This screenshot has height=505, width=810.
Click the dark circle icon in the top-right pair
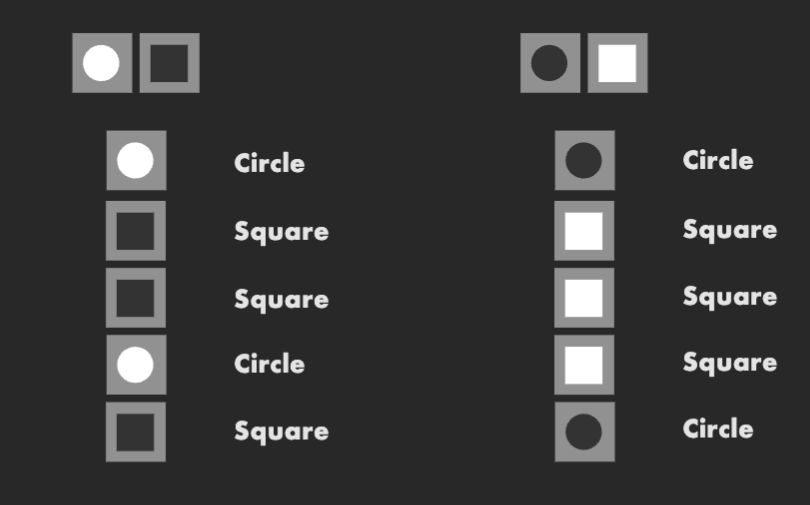(x=550, y=63)
